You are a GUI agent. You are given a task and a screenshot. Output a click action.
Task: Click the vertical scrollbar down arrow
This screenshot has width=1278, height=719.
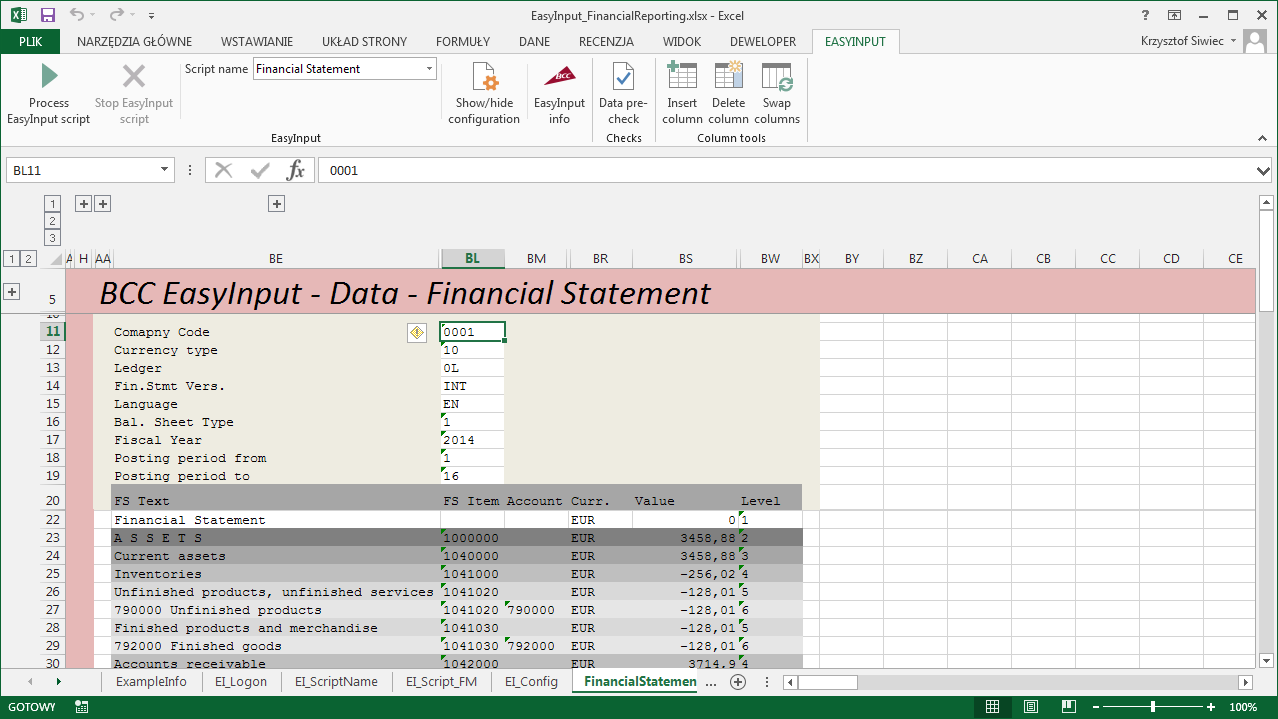coord(1265,660)
